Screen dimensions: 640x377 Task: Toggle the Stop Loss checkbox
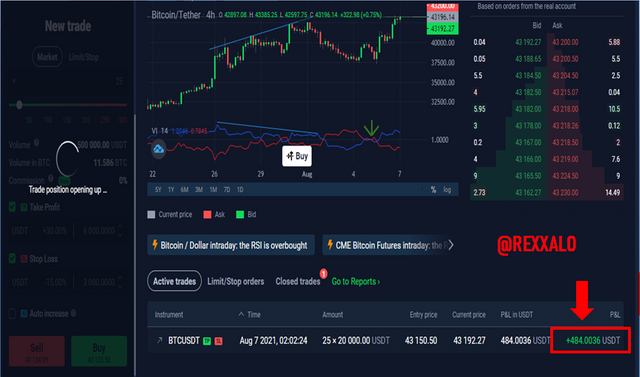pyautogui.click(x=12, y=258)
